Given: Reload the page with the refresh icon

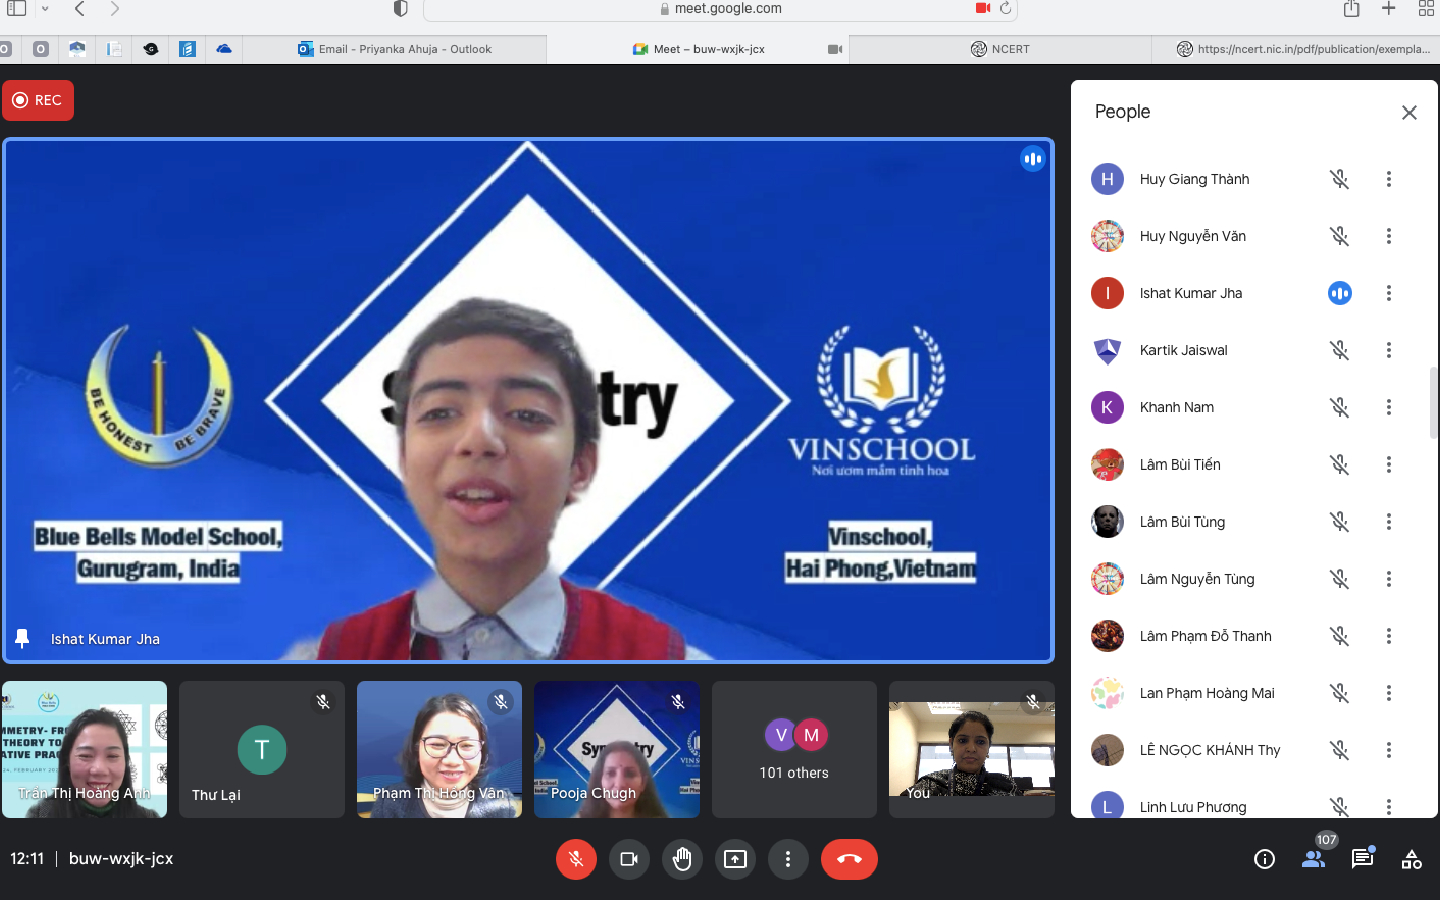Looking at the screenshot, I should pos(1005,8).
